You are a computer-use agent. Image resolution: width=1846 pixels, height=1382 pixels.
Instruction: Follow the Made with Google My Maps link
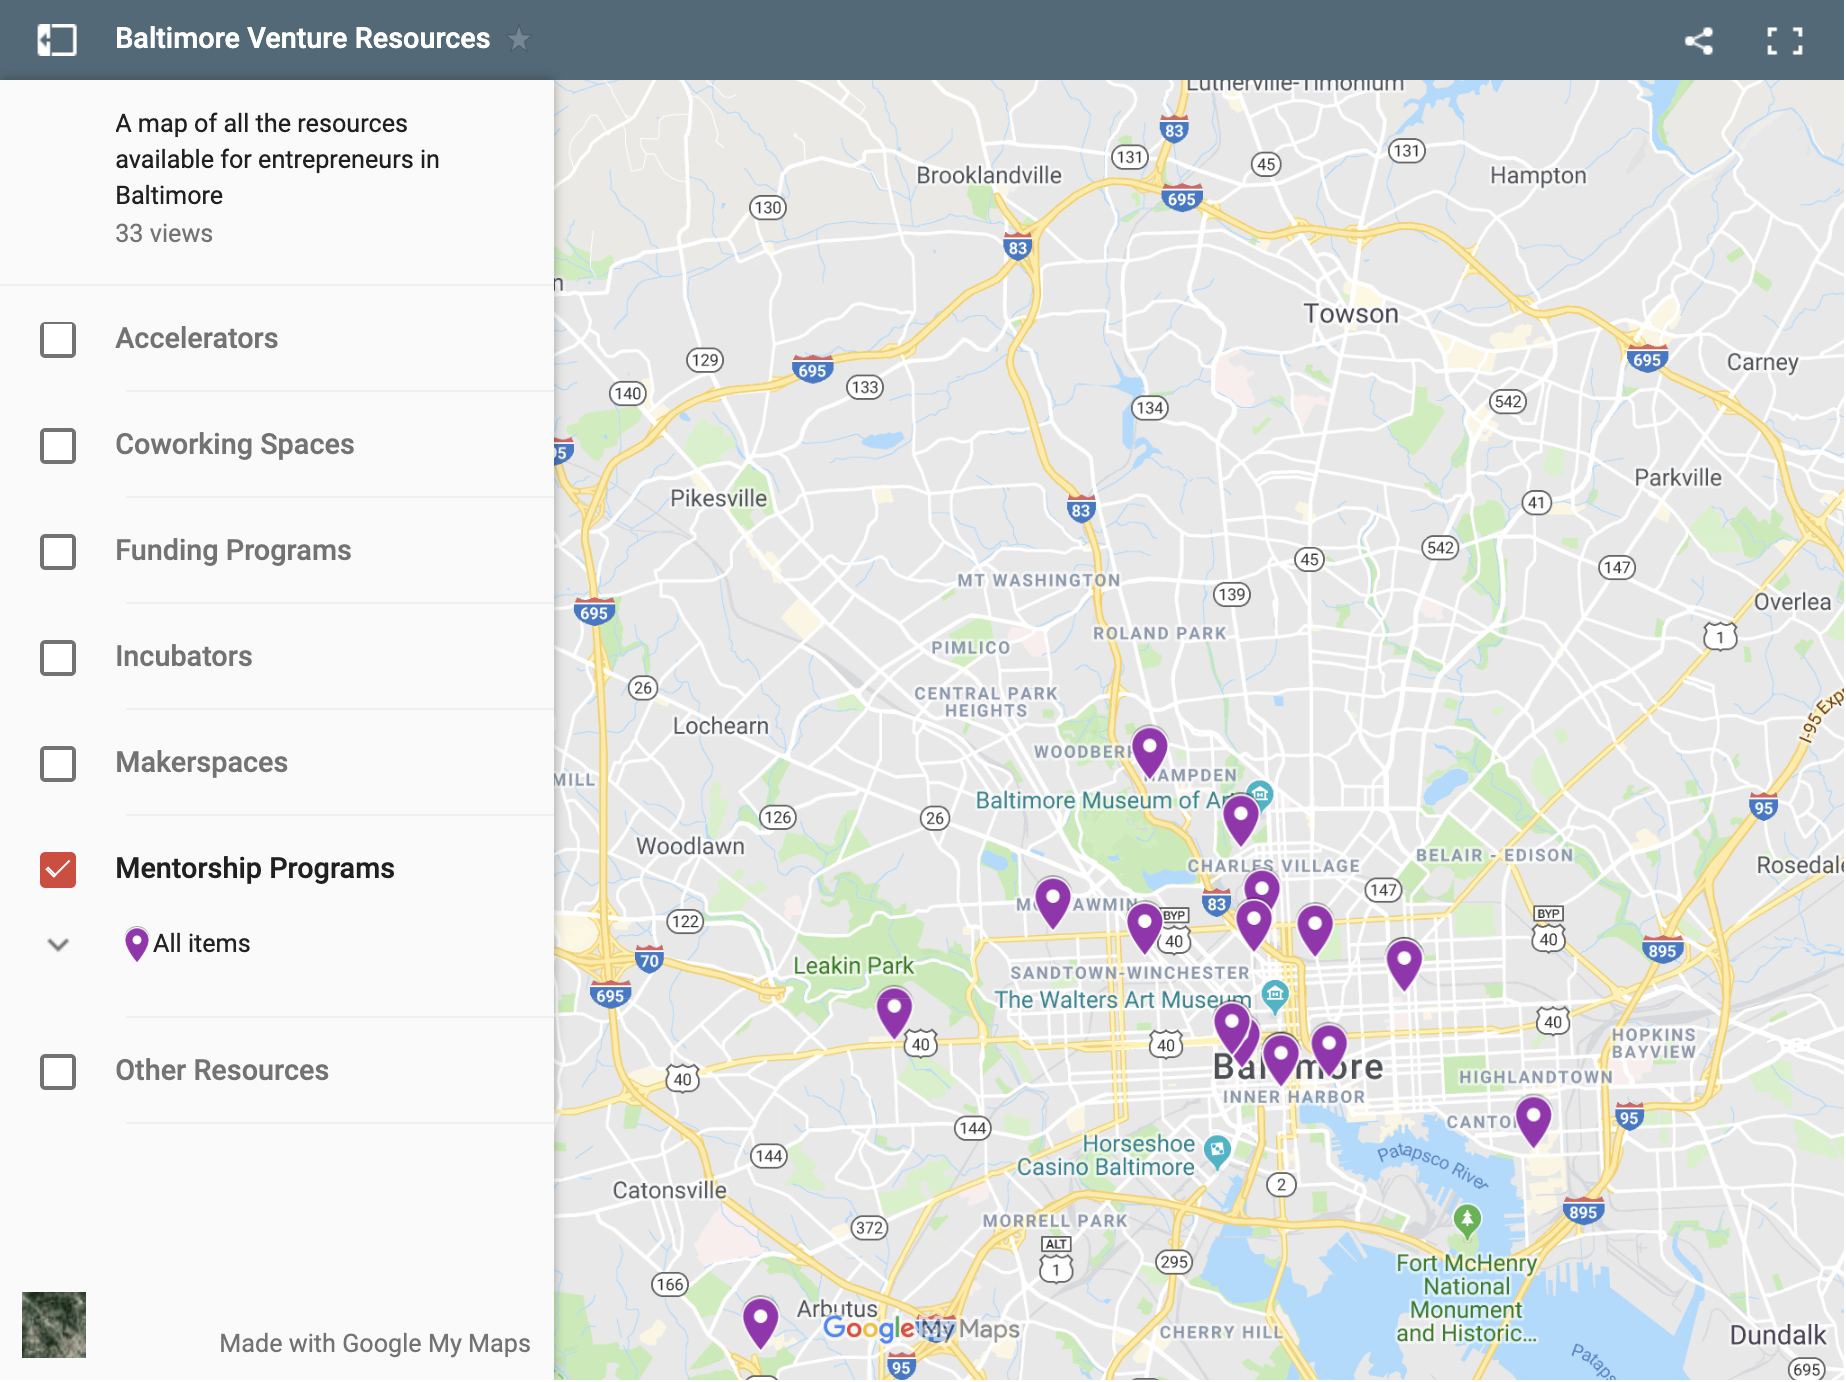pyautogui.click(x=375, y=1343)
